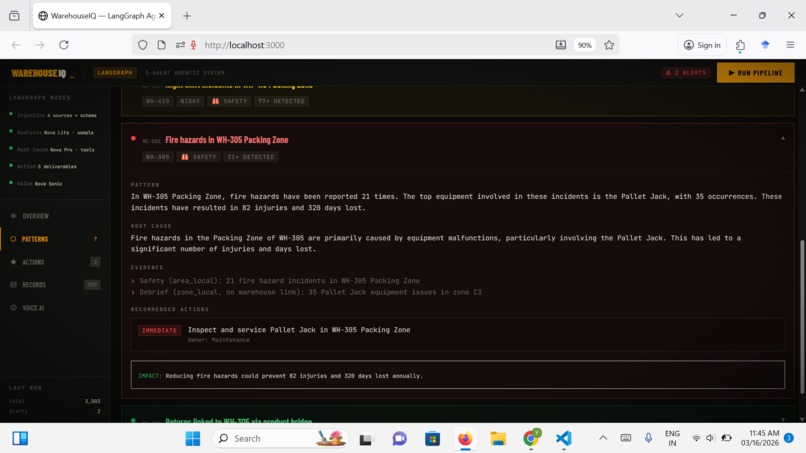Open Firefox from the taskbar
This screenshot has width=806, height=453.
point(465,439)
